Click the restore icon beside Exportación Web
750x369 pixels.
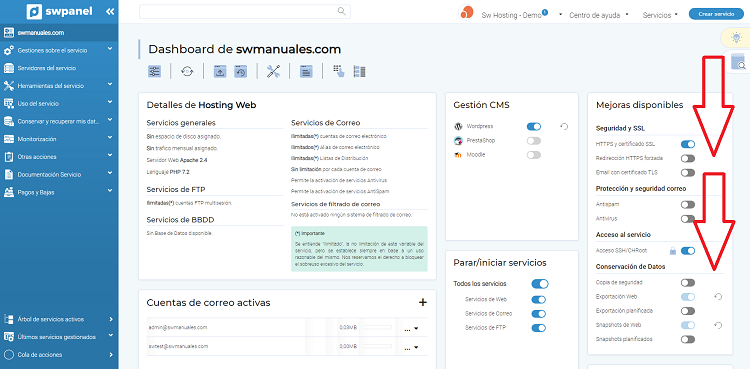click(718, 297)
